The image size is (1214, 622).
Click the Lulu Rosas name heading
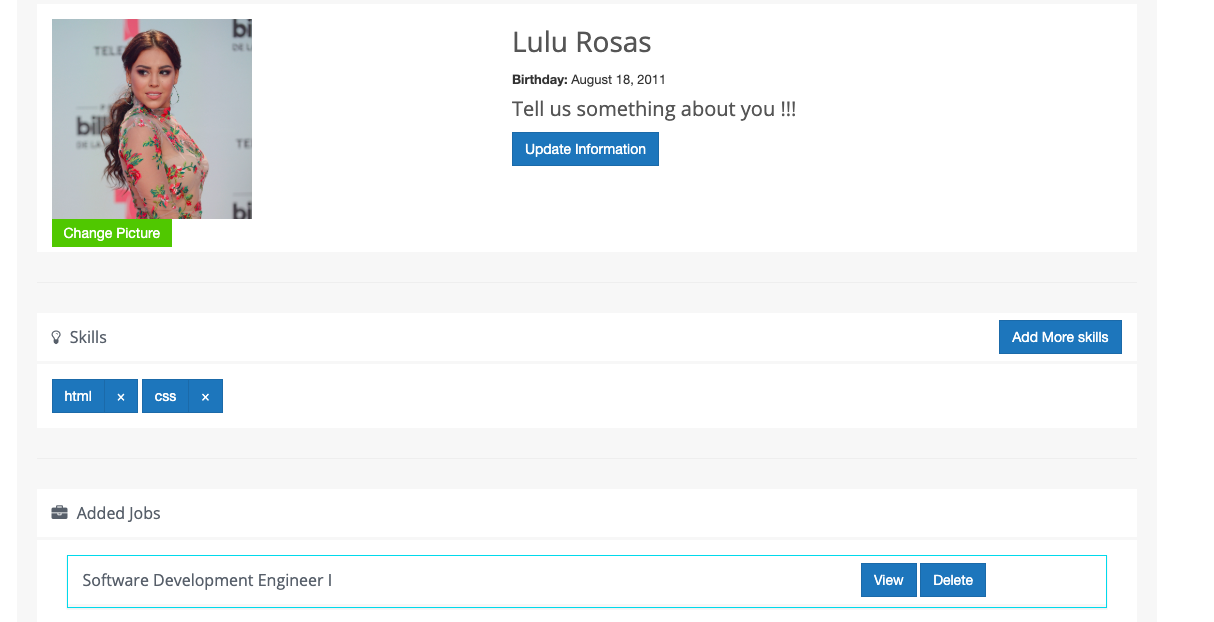pyautogui.click(x=581, y=42)
